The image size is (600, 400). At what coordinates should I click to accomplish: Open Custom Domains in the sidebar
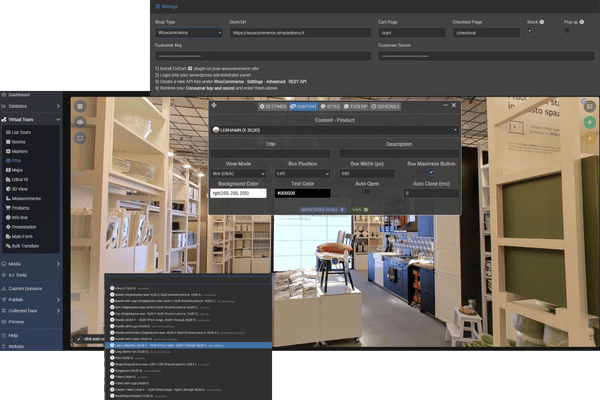(x=25, y=288)
